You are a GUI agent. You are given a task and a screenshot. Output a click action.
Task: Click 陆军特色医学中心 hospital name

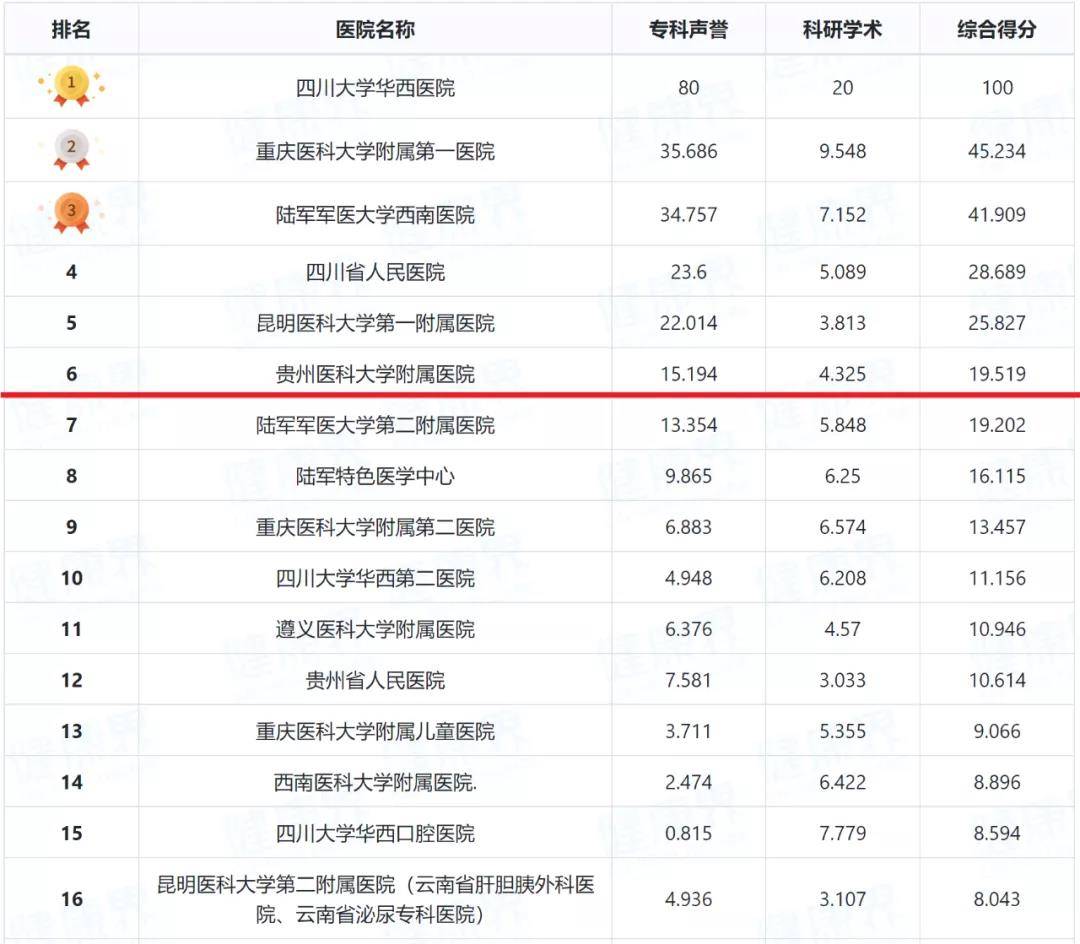[375, 476]
